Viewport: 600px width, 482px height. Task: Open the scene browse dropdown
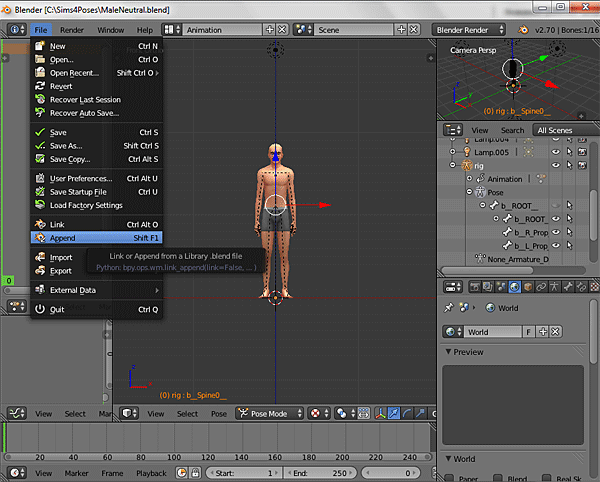[x=304, y=29]
